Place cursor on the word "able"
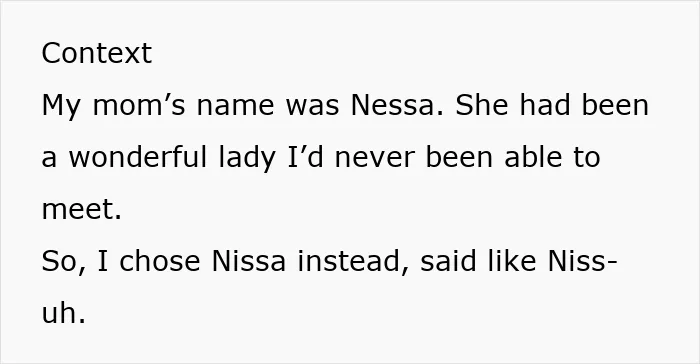700x364 pixels. click(x=533, y=157)
